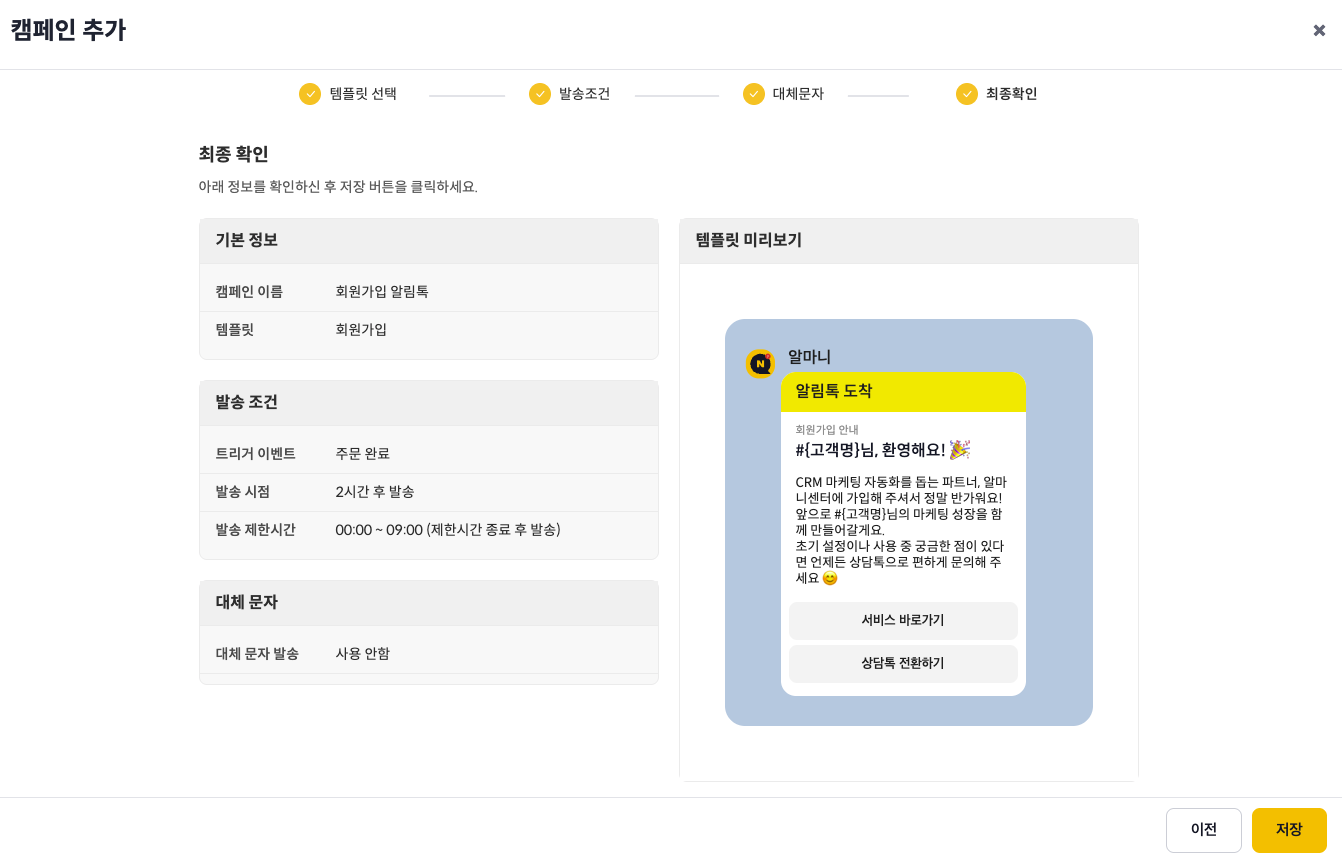Click the 기본 정보 section header

[x=429, y=241]
